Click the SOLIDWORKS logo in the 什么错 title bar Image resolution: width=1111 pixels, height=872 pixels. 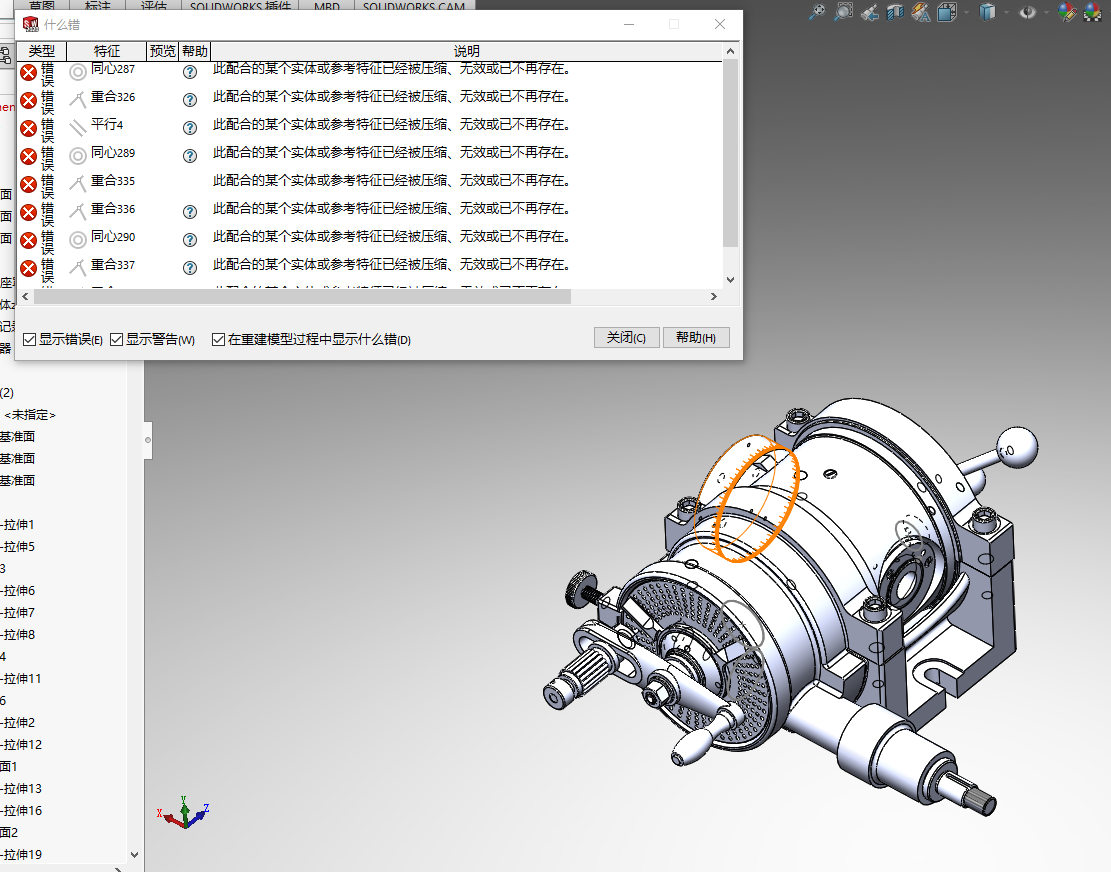pyautogui.click(x=30, y=25)
